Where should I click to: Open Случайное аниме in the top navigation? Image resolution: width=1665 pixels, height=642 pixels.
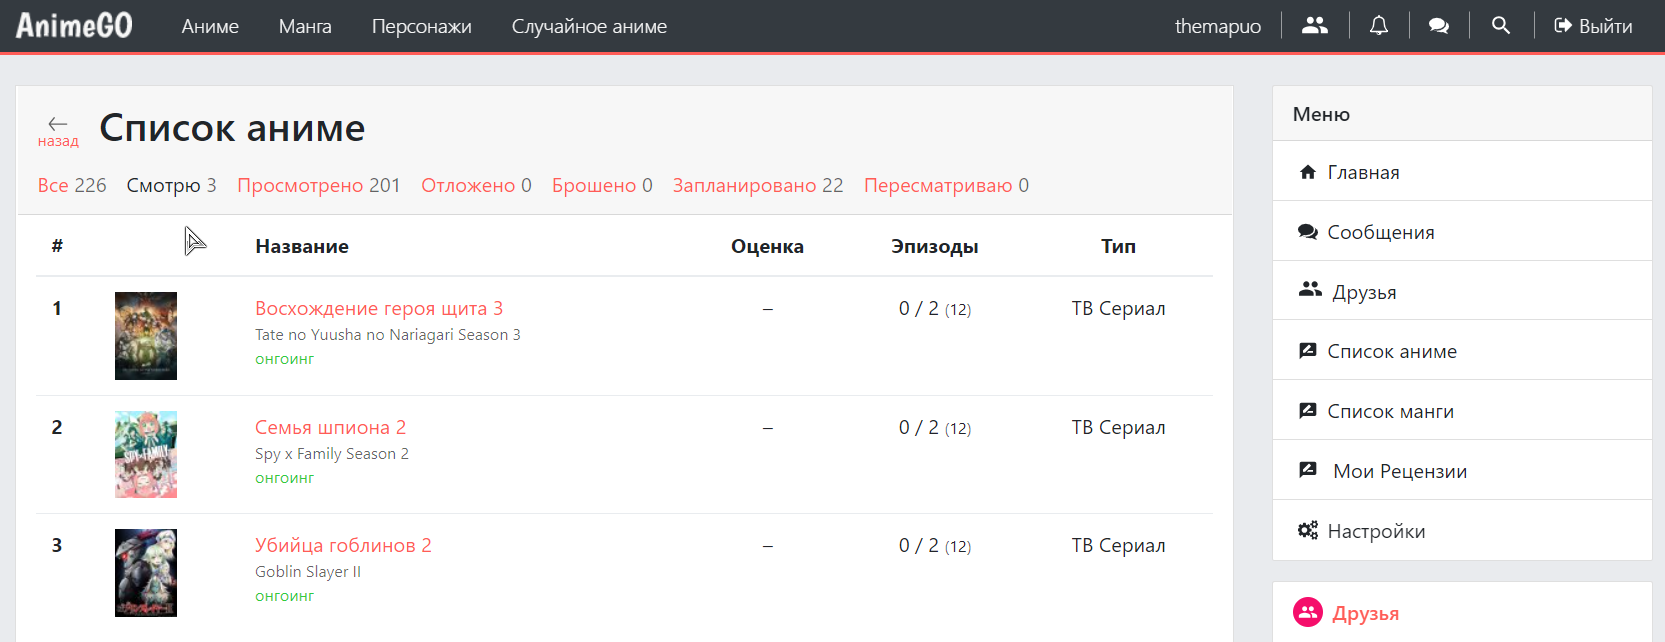point(589,26)
